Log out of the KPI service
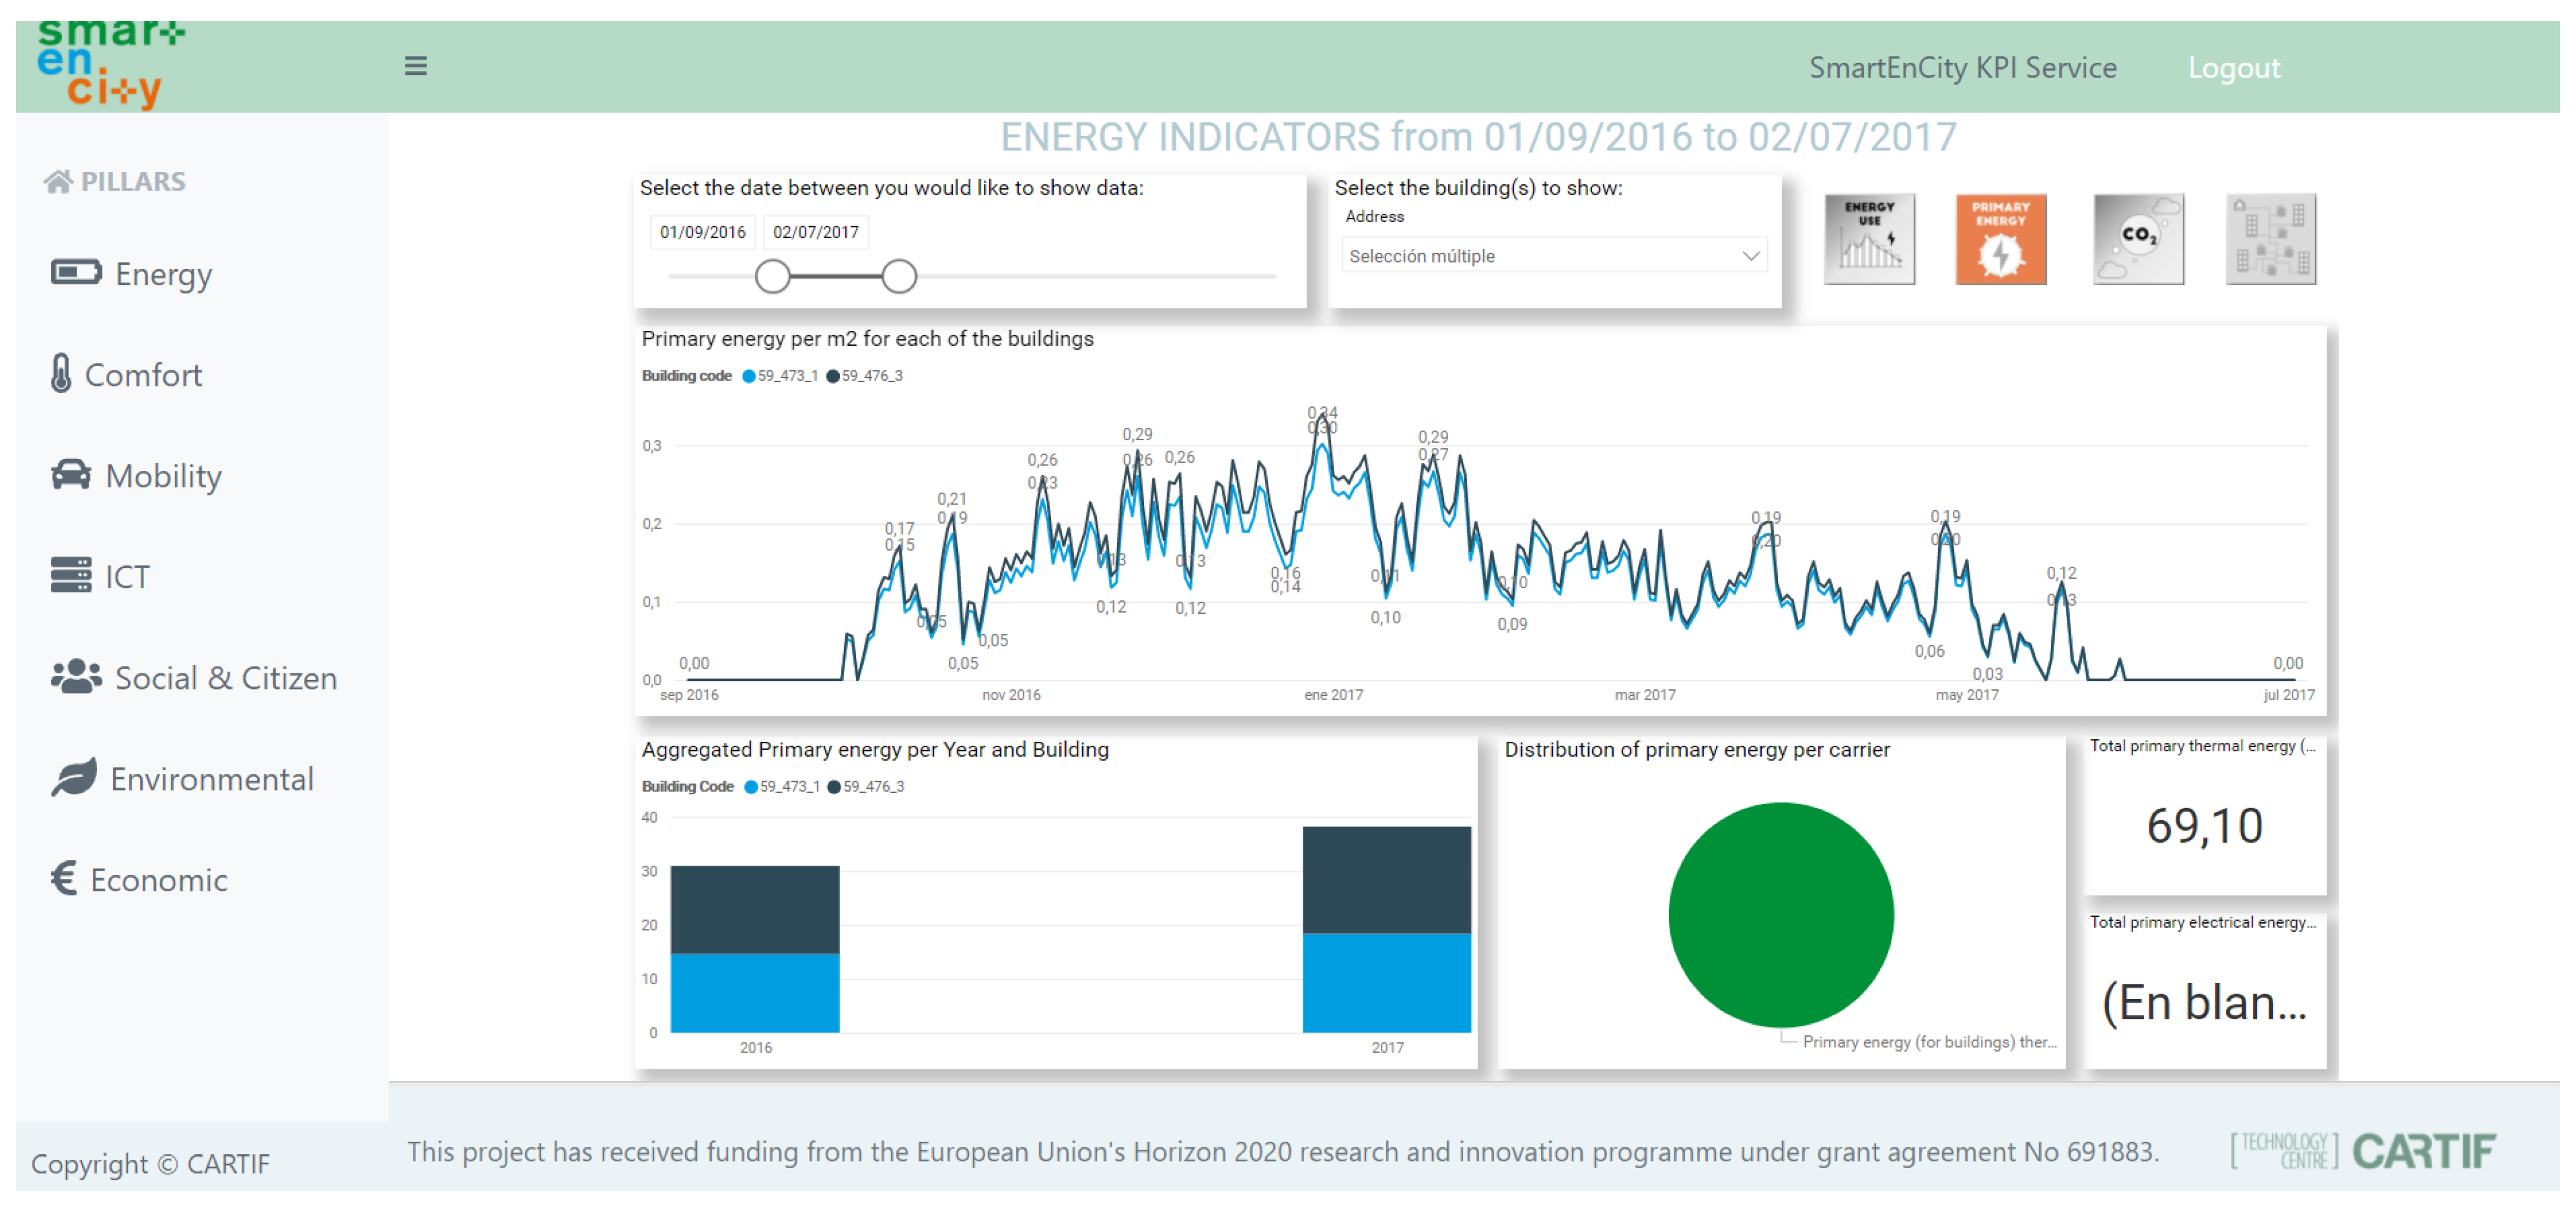This screenshot has height=1211, width=2576. tap(2233, 67)
